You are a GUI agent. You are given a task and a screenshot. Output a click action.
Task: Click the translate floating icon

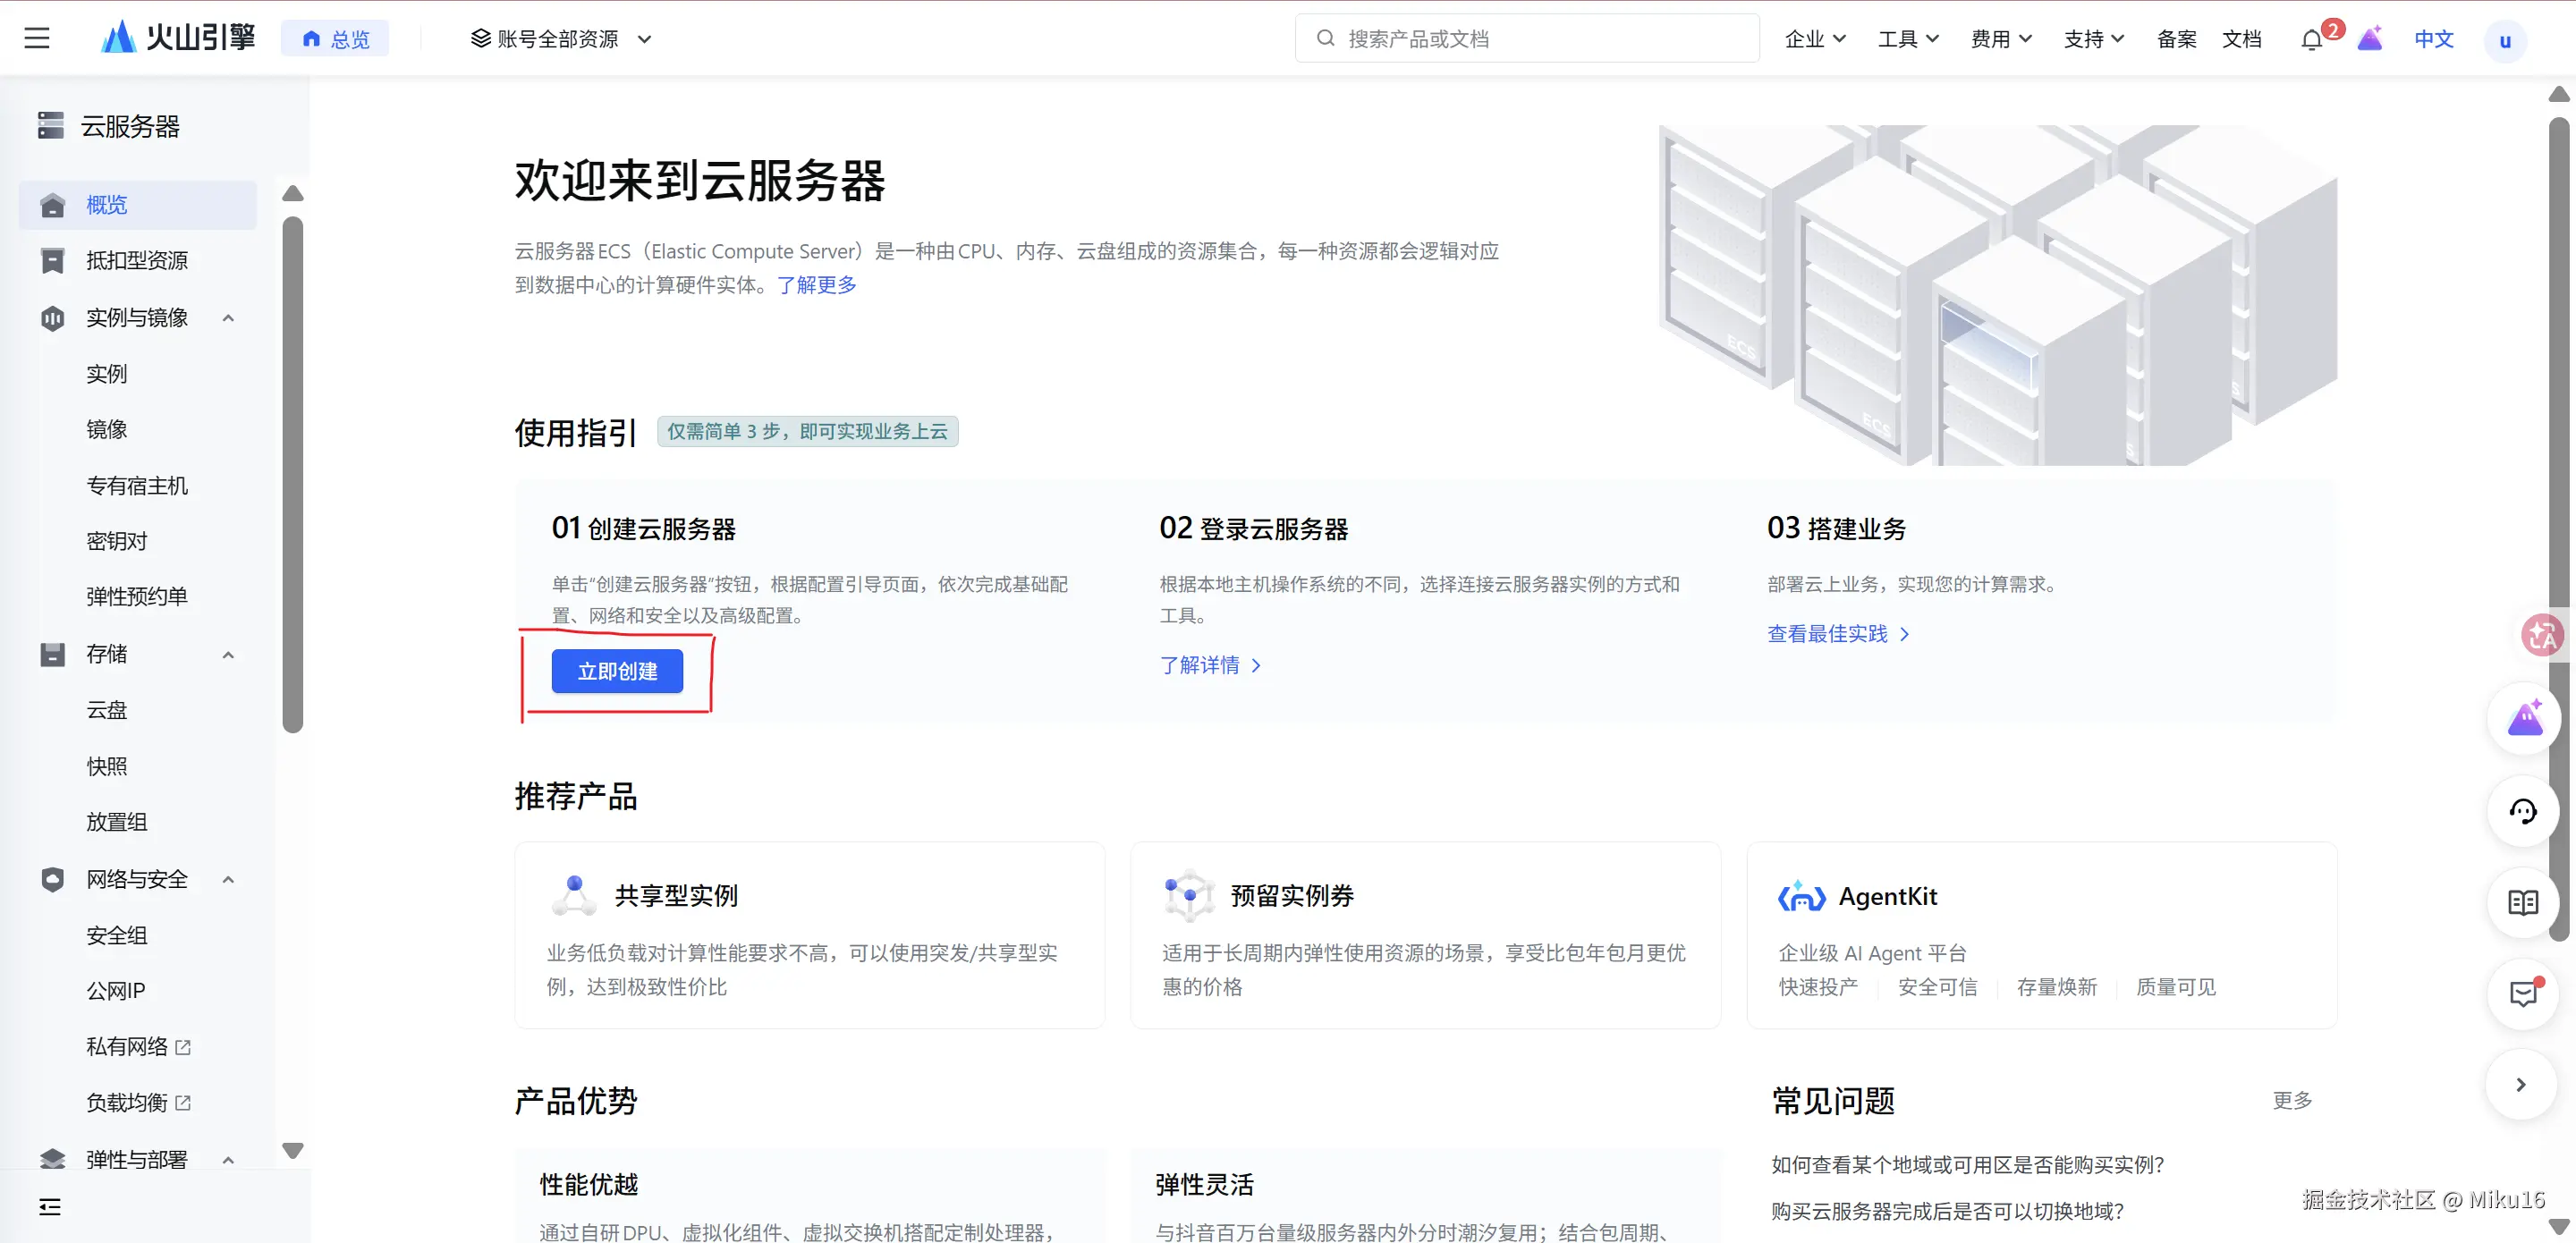(2542, 635)
